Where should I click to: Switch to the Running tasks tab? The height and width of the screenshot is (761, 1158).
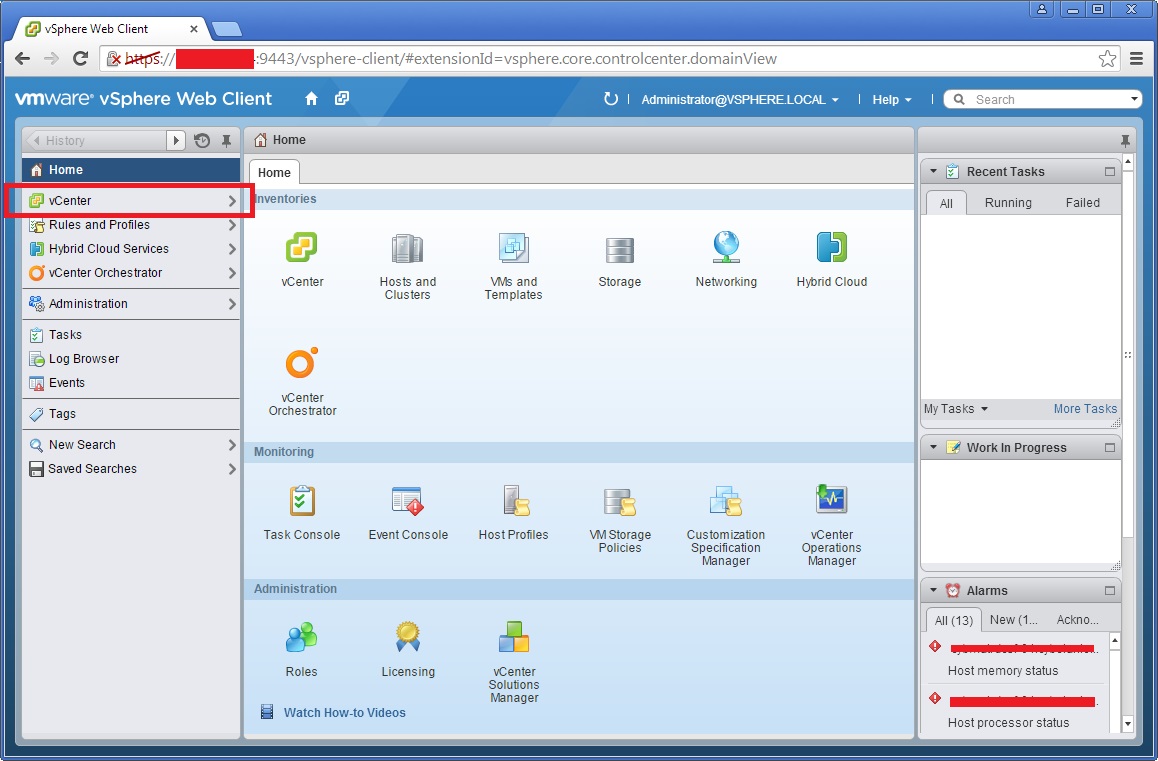click(x=1008, y=202)
